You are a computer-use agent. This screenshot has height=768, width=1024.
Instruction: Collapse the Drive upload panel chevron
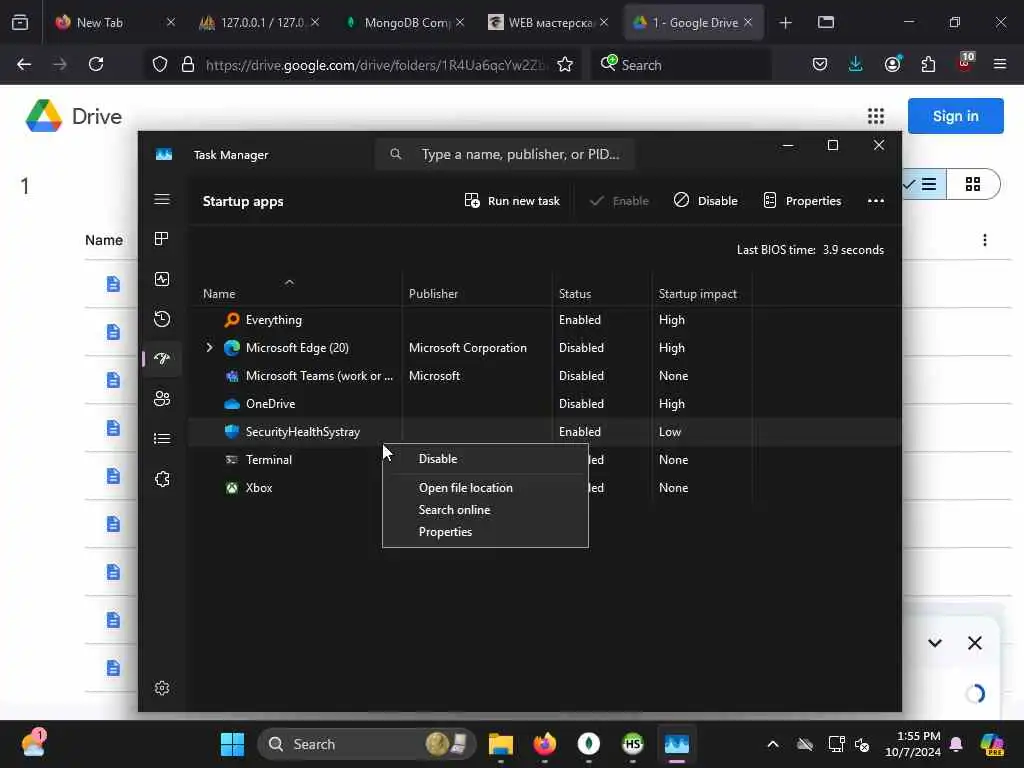pyautogui.click(x=935, y=643)
